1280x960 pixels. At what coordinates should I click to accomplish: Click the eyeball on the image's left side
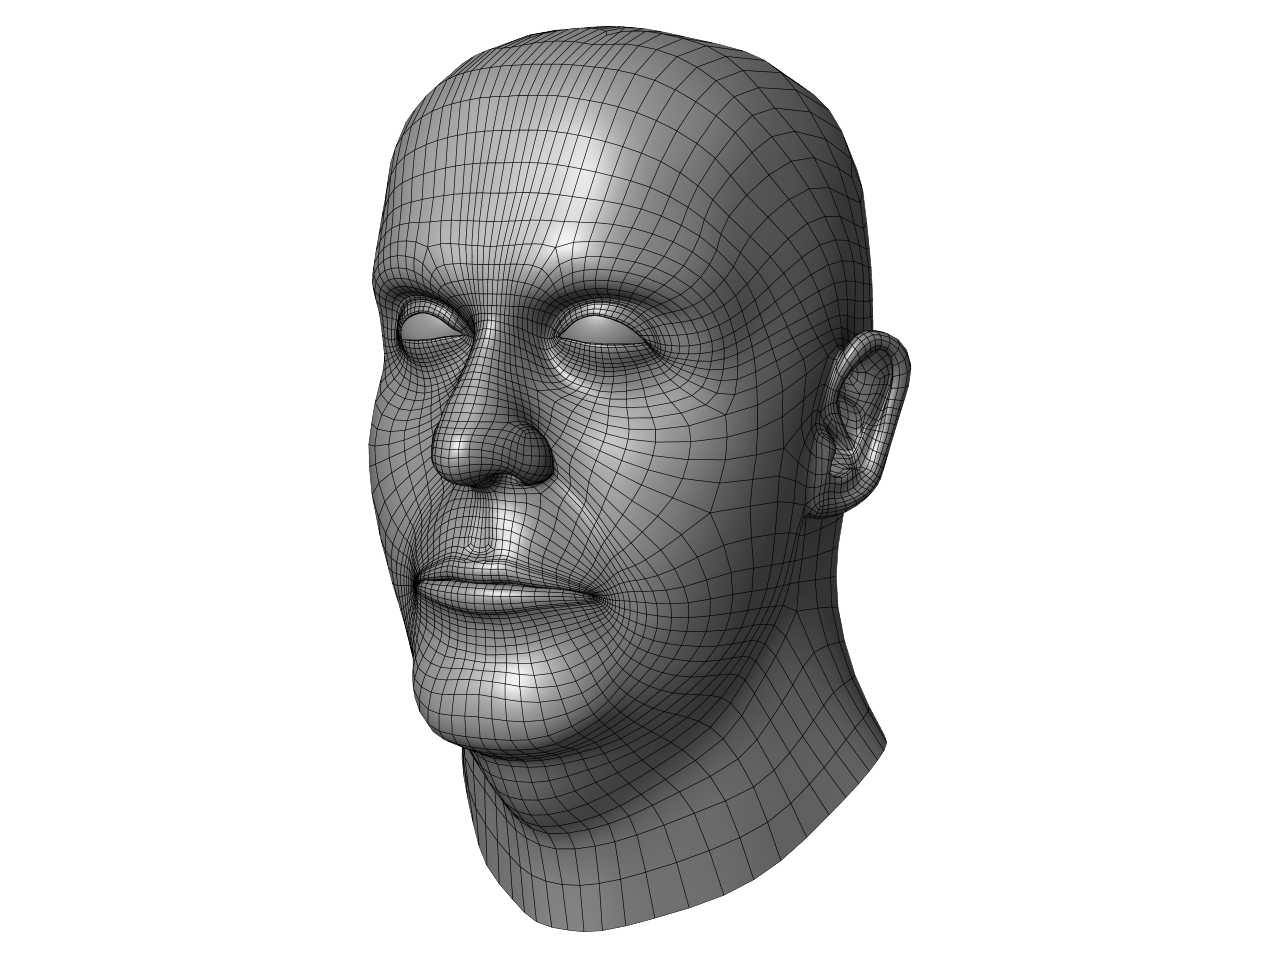point(426,326)
